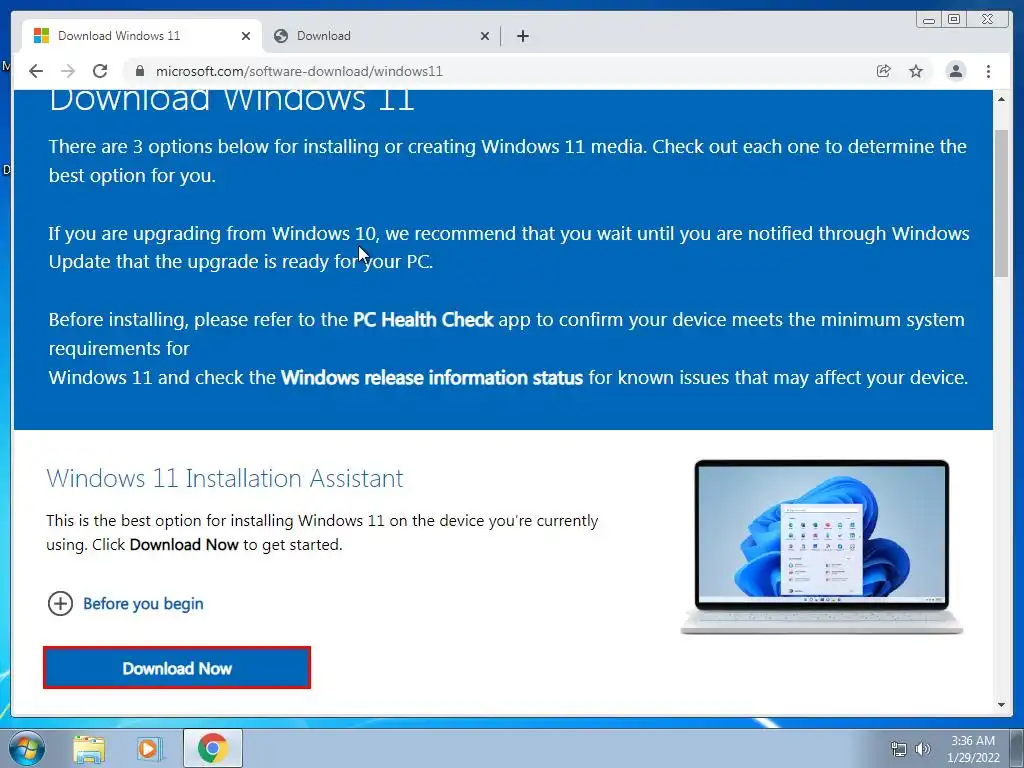Click the scrollbar down arrow
1024x768 pixels.
(x=1001, y=705)
